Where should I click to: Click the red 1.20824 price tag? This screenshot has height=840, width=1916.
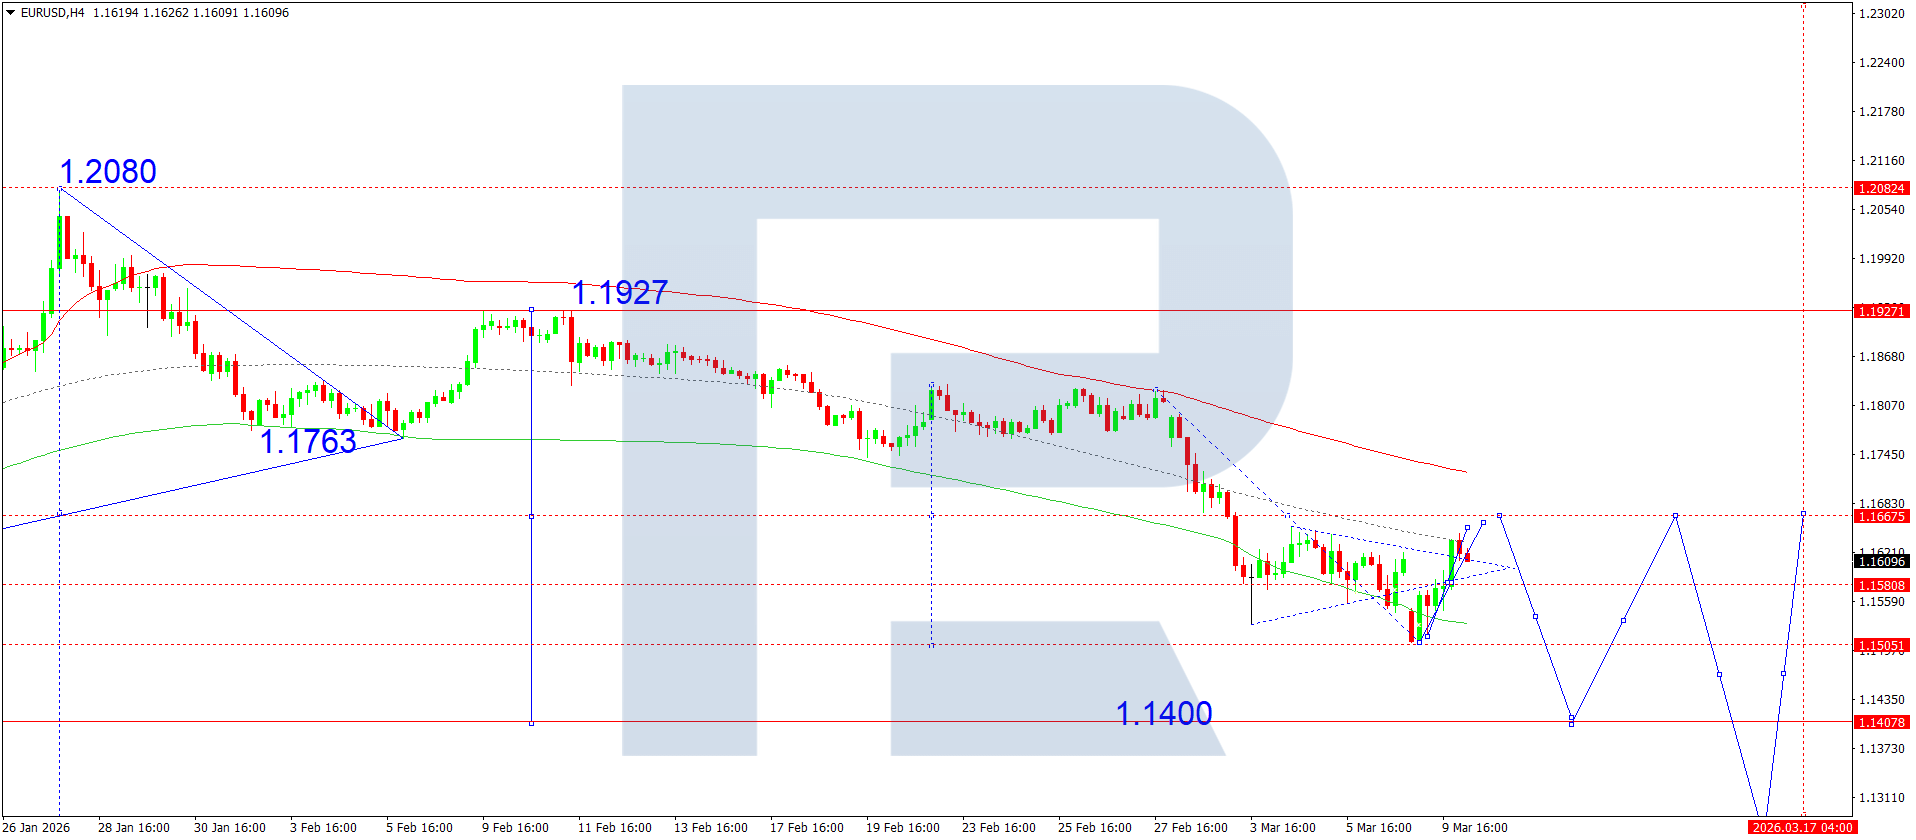(x=1881, y=189)
